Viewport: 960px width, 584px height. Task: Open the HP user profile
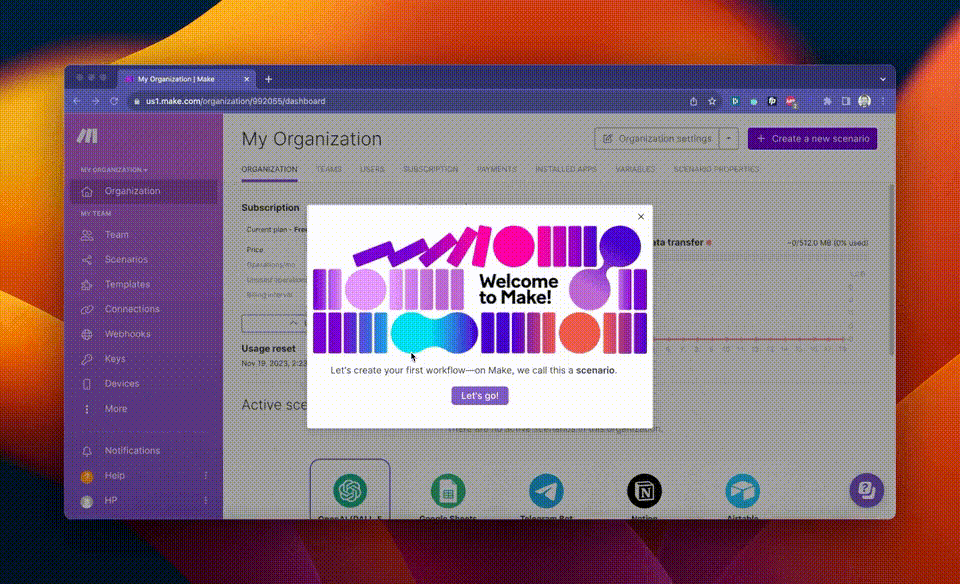110,501
